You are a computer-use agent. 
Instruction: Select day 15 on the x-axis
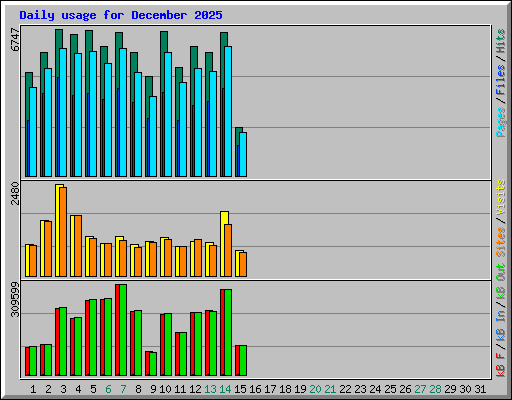coord(240,389)
